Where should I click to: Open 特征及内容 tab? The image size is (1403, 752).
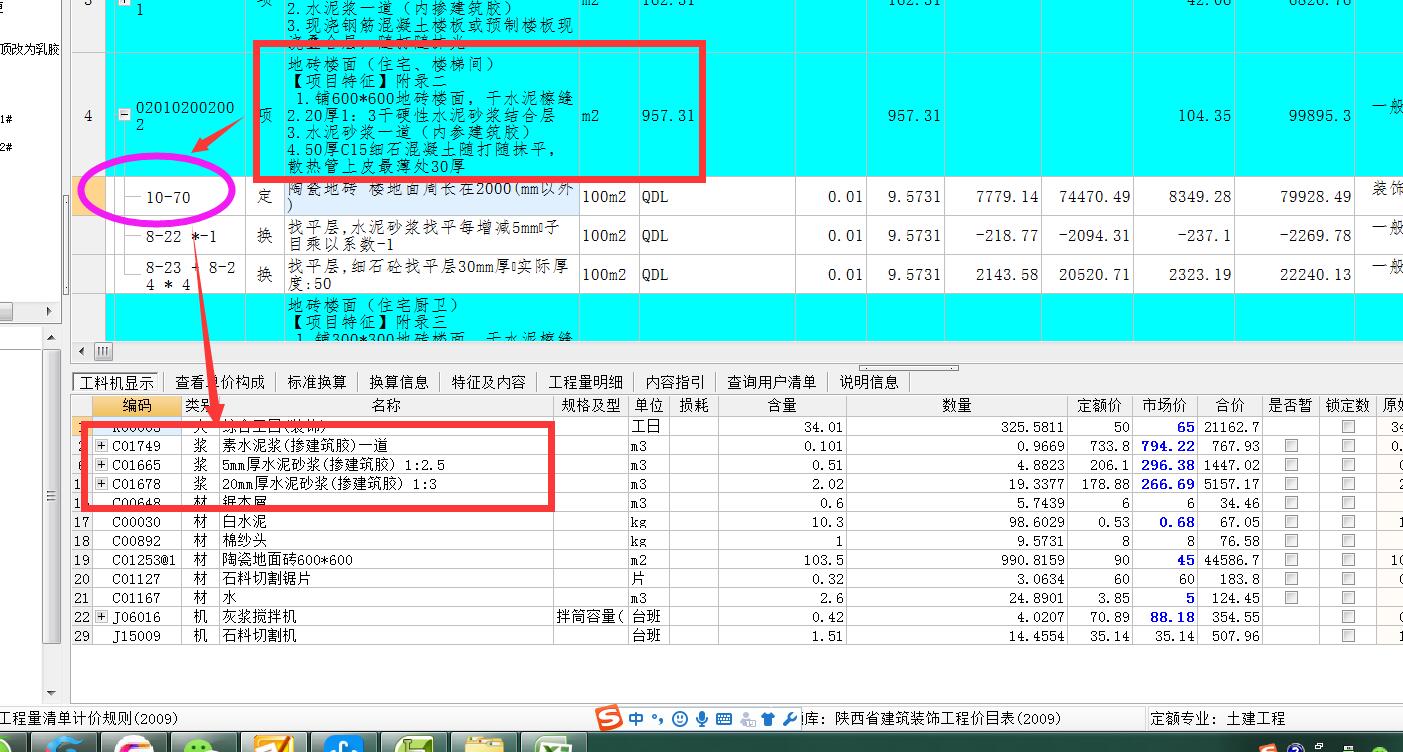tap(488, 382)
